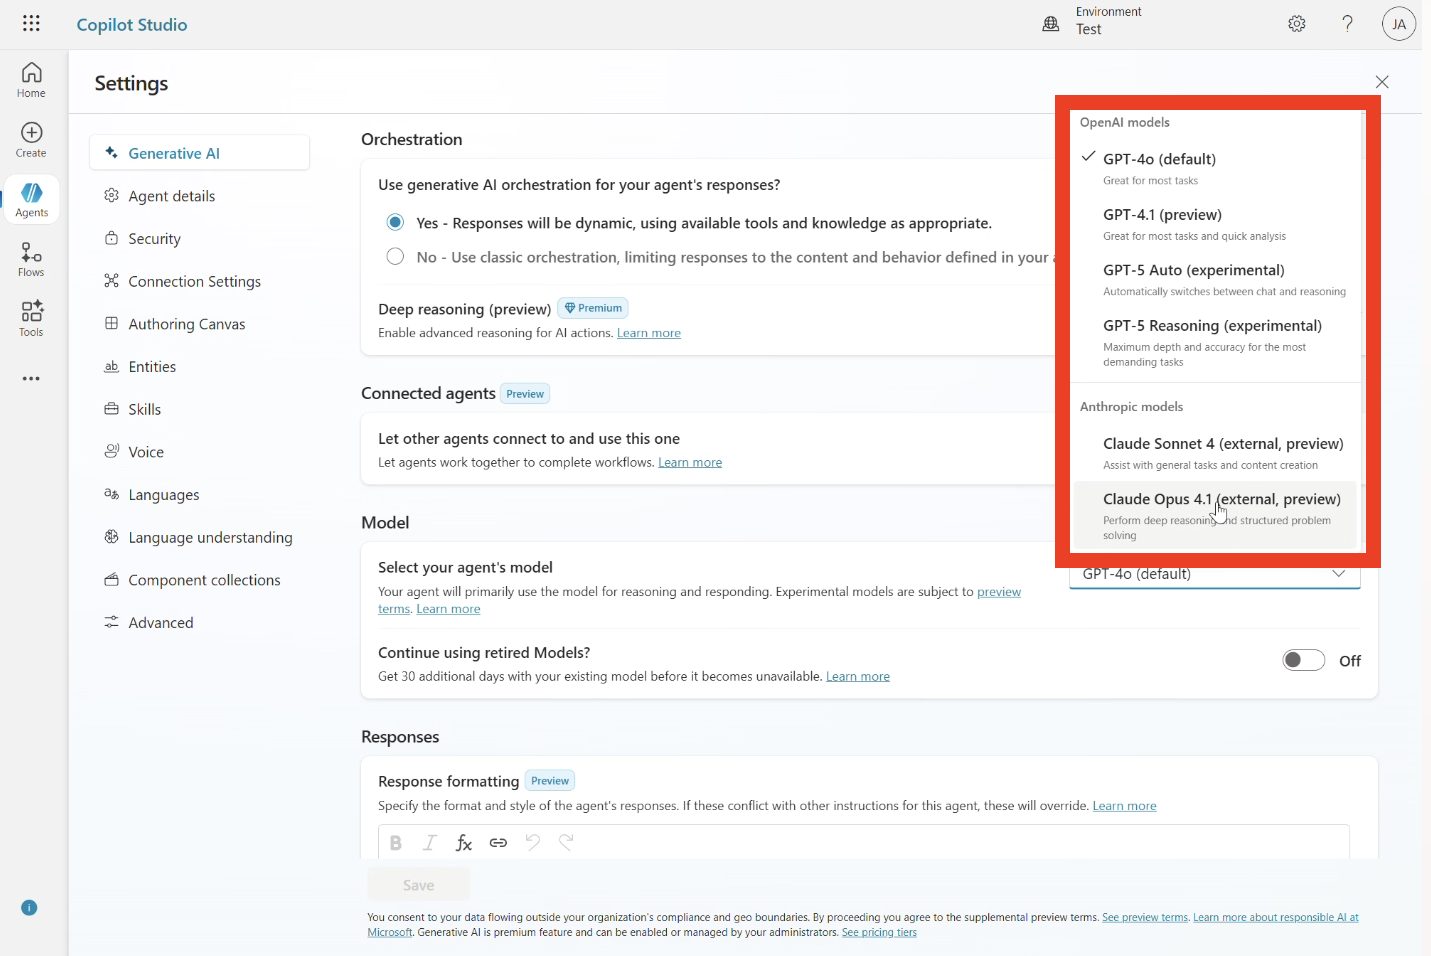
Task: Choose Claude Sonnet 4 model option
Action: pyautogui.click(x=1215, y=453)
